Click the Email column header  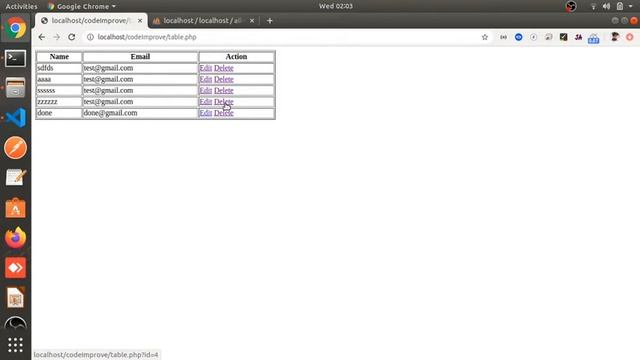click(140, 57)
